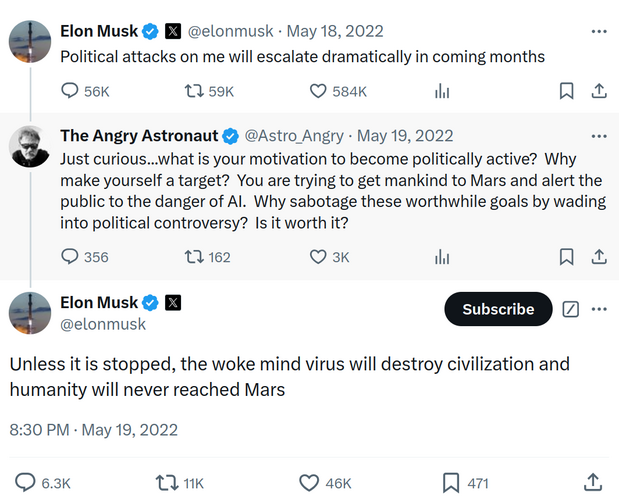Open Grok explain icon beside Subscribe
Image resolution: width=619 pixels, height=500 pixels.
click(570, 309)
